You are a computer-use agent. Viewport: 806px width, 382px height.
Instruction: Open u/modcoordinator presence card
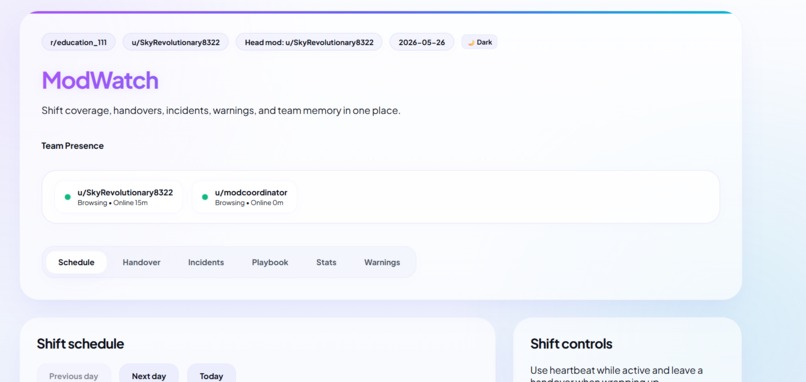245,197
